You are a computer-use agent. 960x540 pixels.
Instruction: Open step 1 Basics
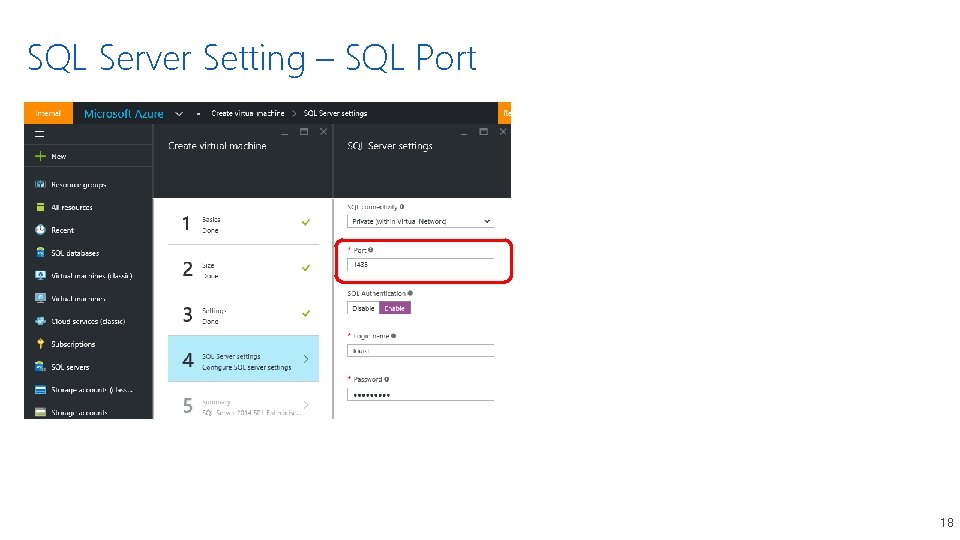(243, 222)
